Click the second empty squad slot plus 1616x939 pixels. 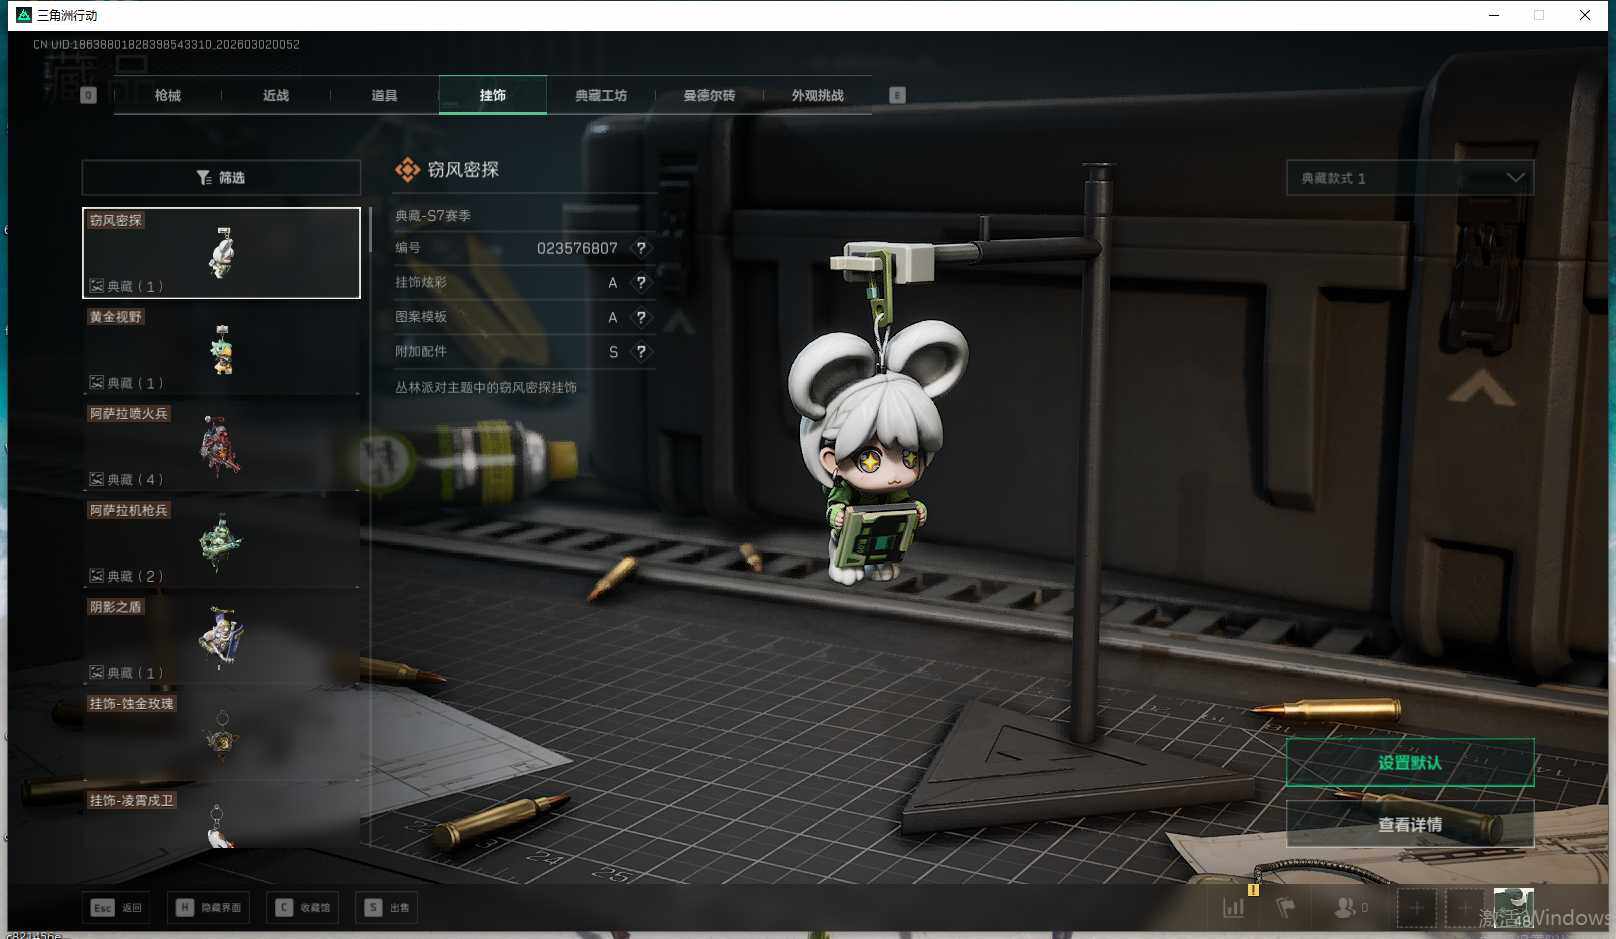[1464, 908]
